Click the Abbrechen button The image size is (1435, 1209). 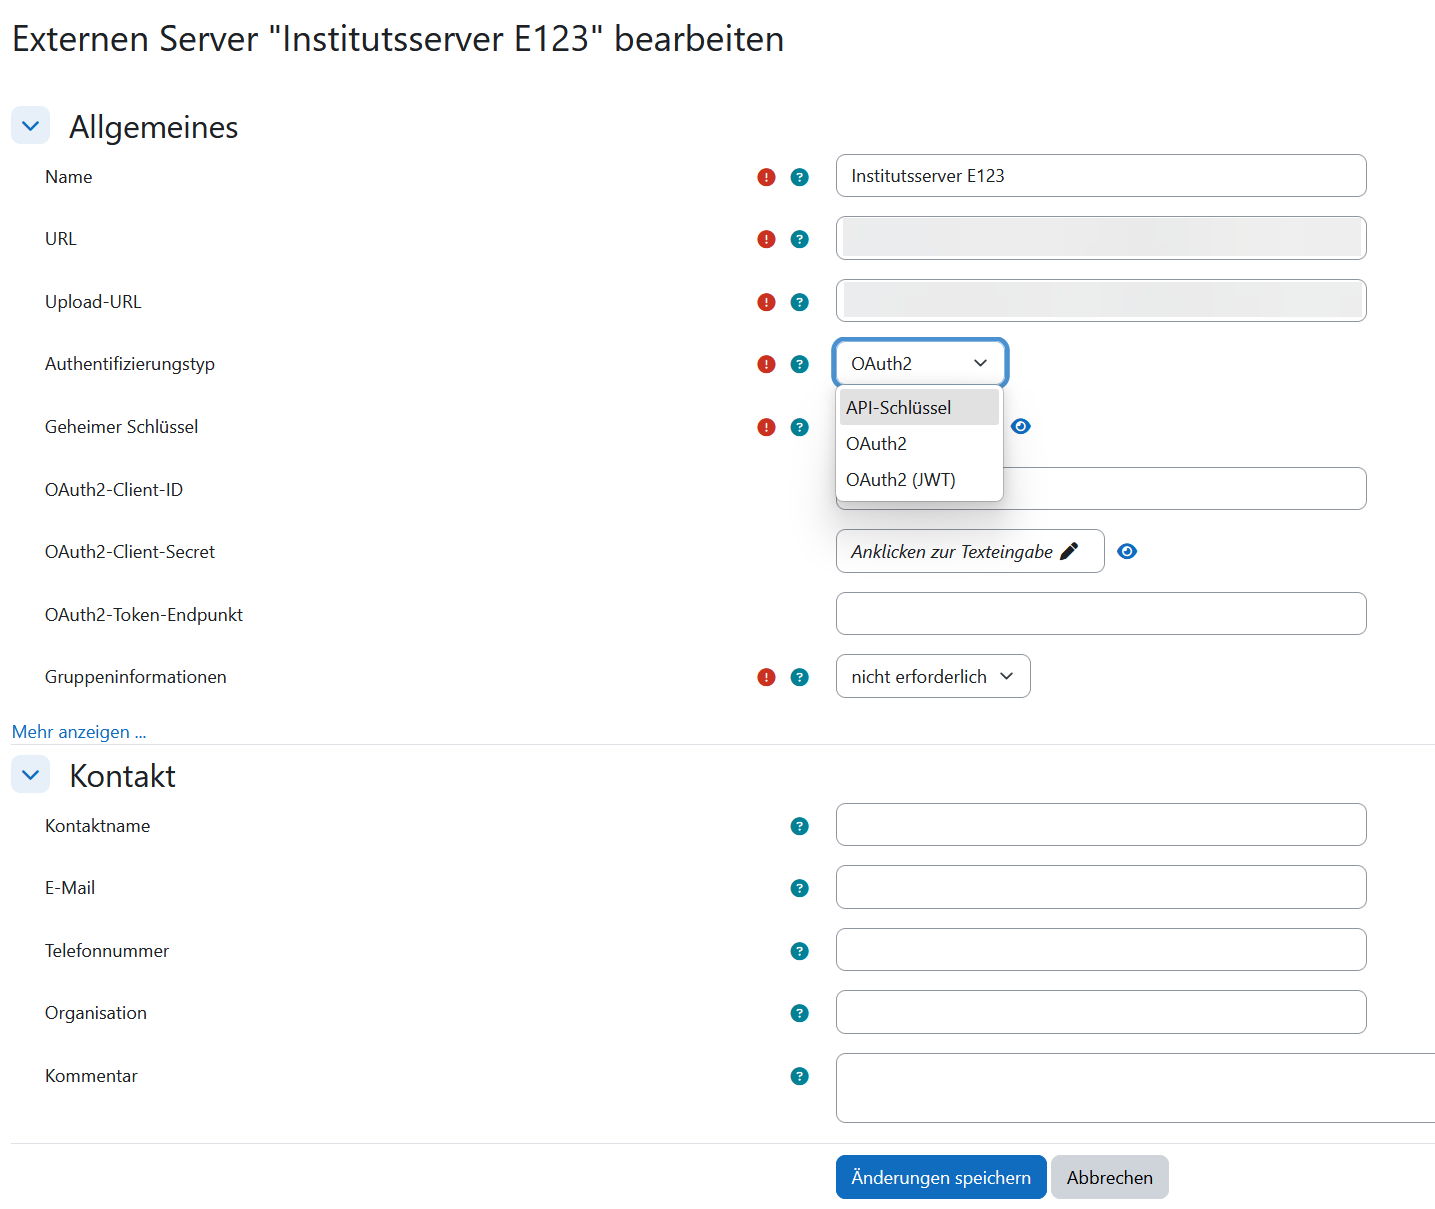click(1109, 1177)
